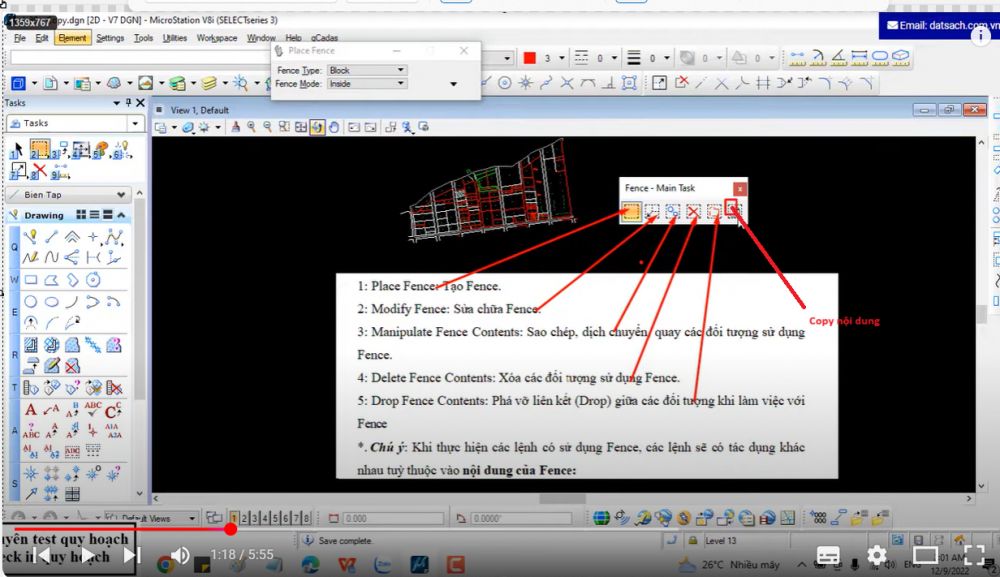Image resolution: width=1000 pixels, height=577 pixels.
Task: Open the Element menu
Action: tap(72, 38)
